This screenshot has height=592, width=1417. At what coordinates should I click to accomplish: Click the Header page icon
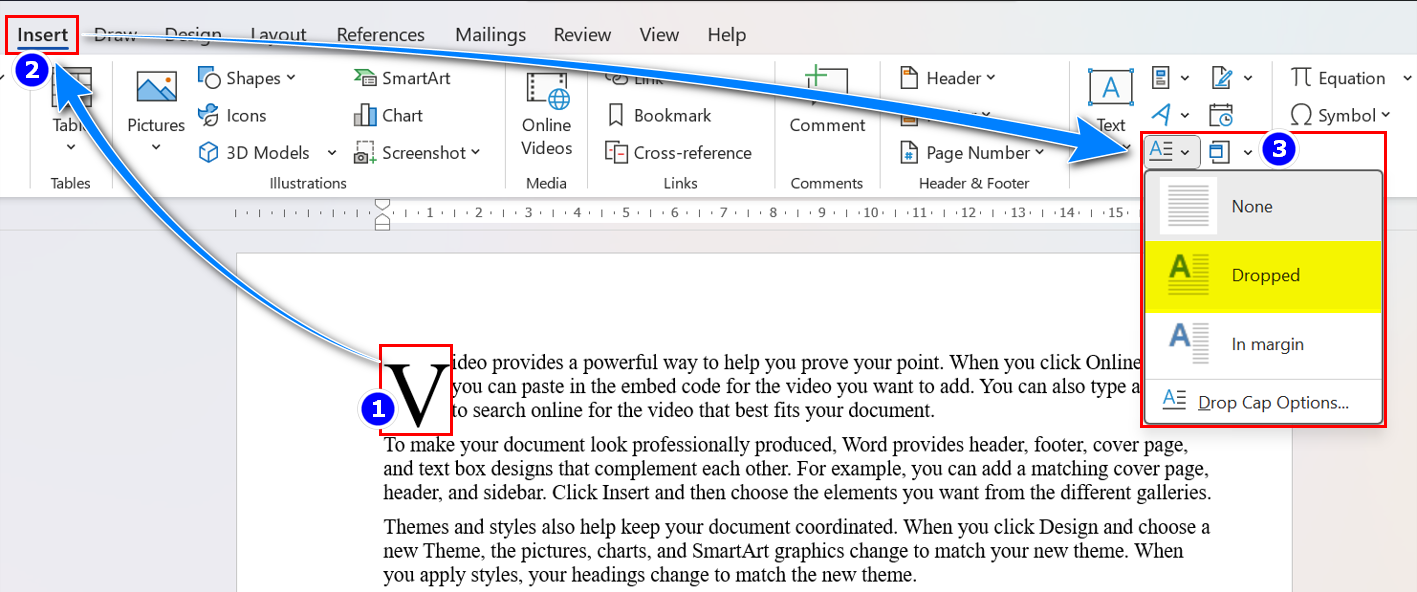pyautogui.click(x=909, y=78)
